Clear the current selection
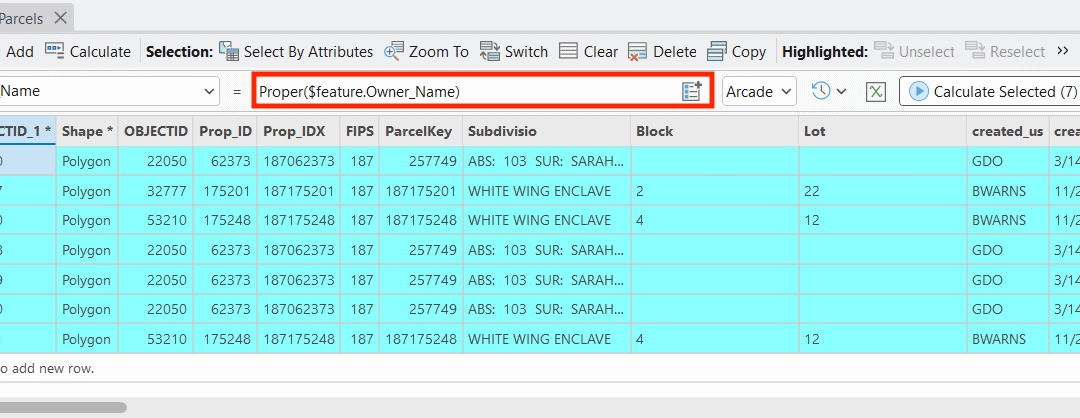The image size is (1080, 418). tap(588, 52)
